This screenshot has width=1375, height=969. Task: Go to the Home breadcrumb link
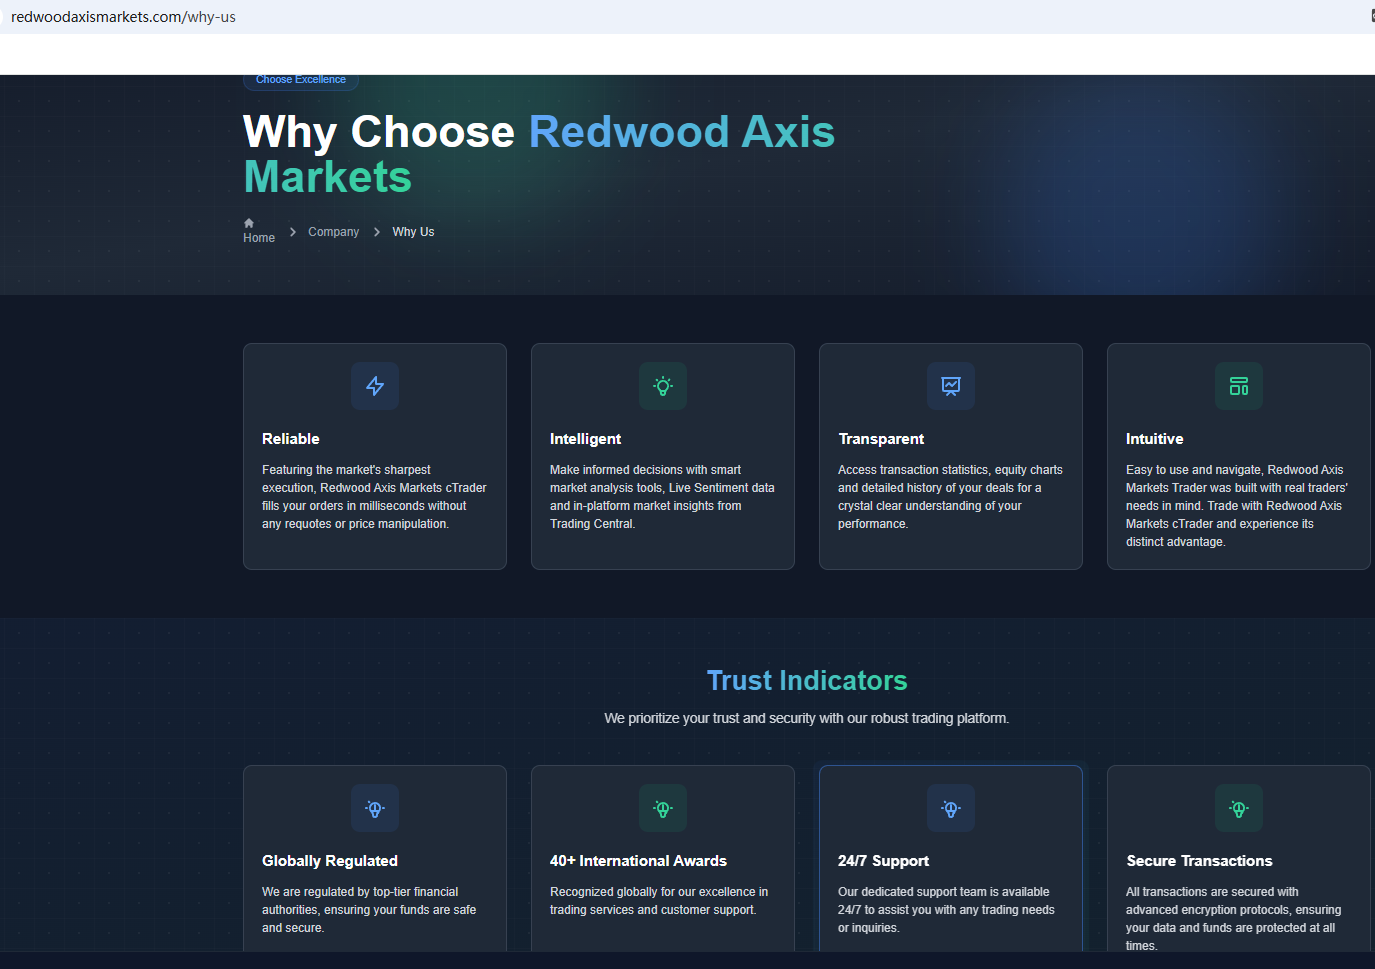click(259, 238)
